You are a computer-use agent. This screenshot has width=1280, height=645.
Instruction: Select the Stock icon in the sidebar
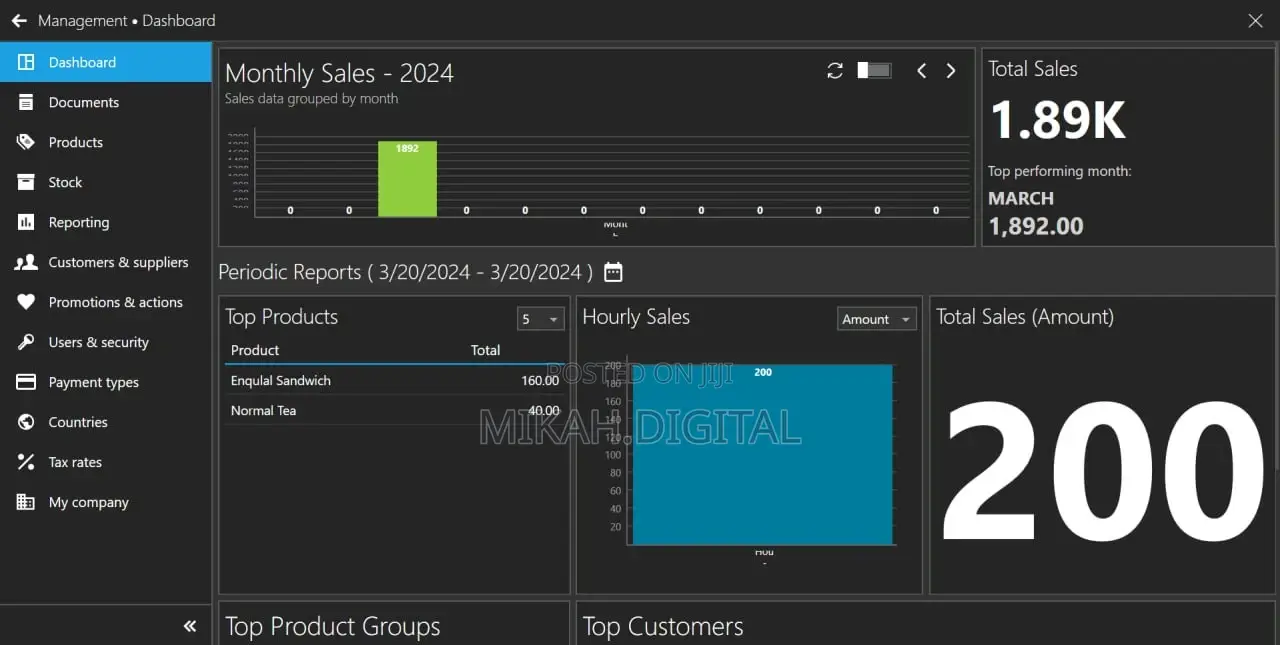point(26,182)
